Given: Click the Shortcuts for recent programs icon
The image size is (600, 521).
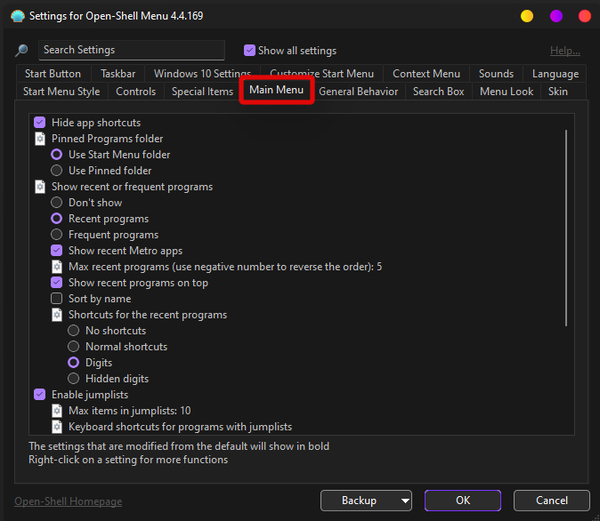Looking at the screenshot, I should [57, 315].
